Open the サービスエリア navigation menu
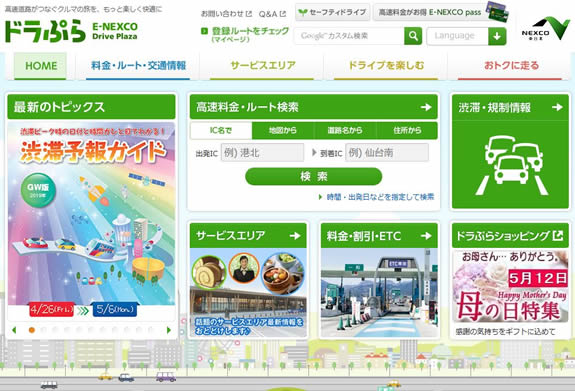This screenshot has height=391, width=575. point(263,66)
